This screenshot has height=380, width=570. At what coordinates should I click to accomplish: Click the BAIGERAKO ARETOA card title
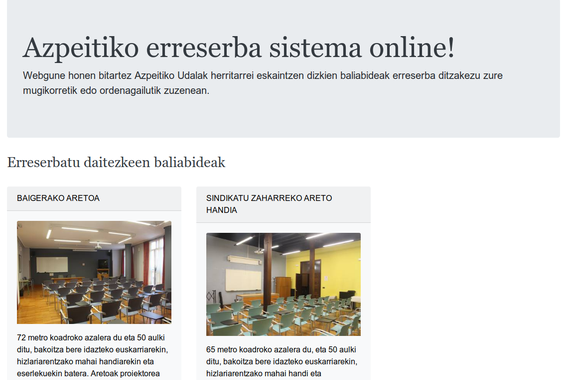click(x=58, y=198)
